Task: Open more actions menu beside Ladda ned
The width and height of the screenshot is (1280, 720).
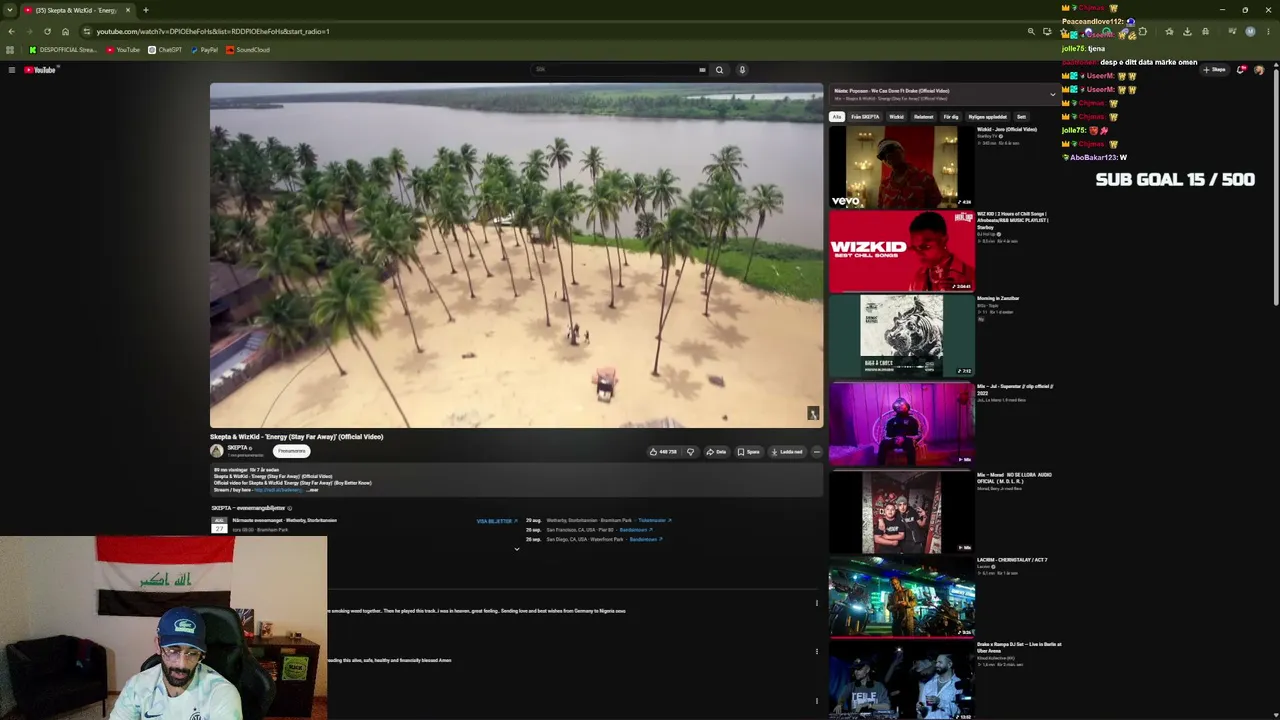Action: pos(816,452)
